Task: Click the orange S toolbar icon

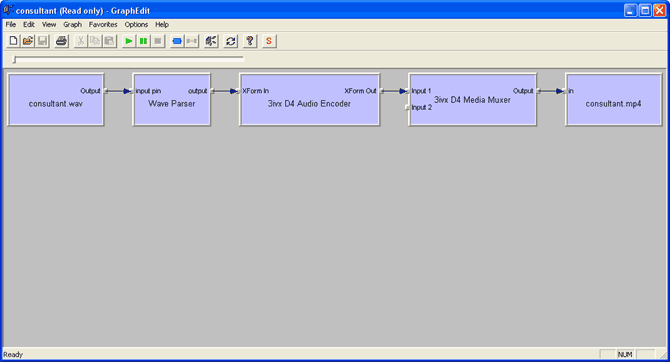Action: pos(269,41)
